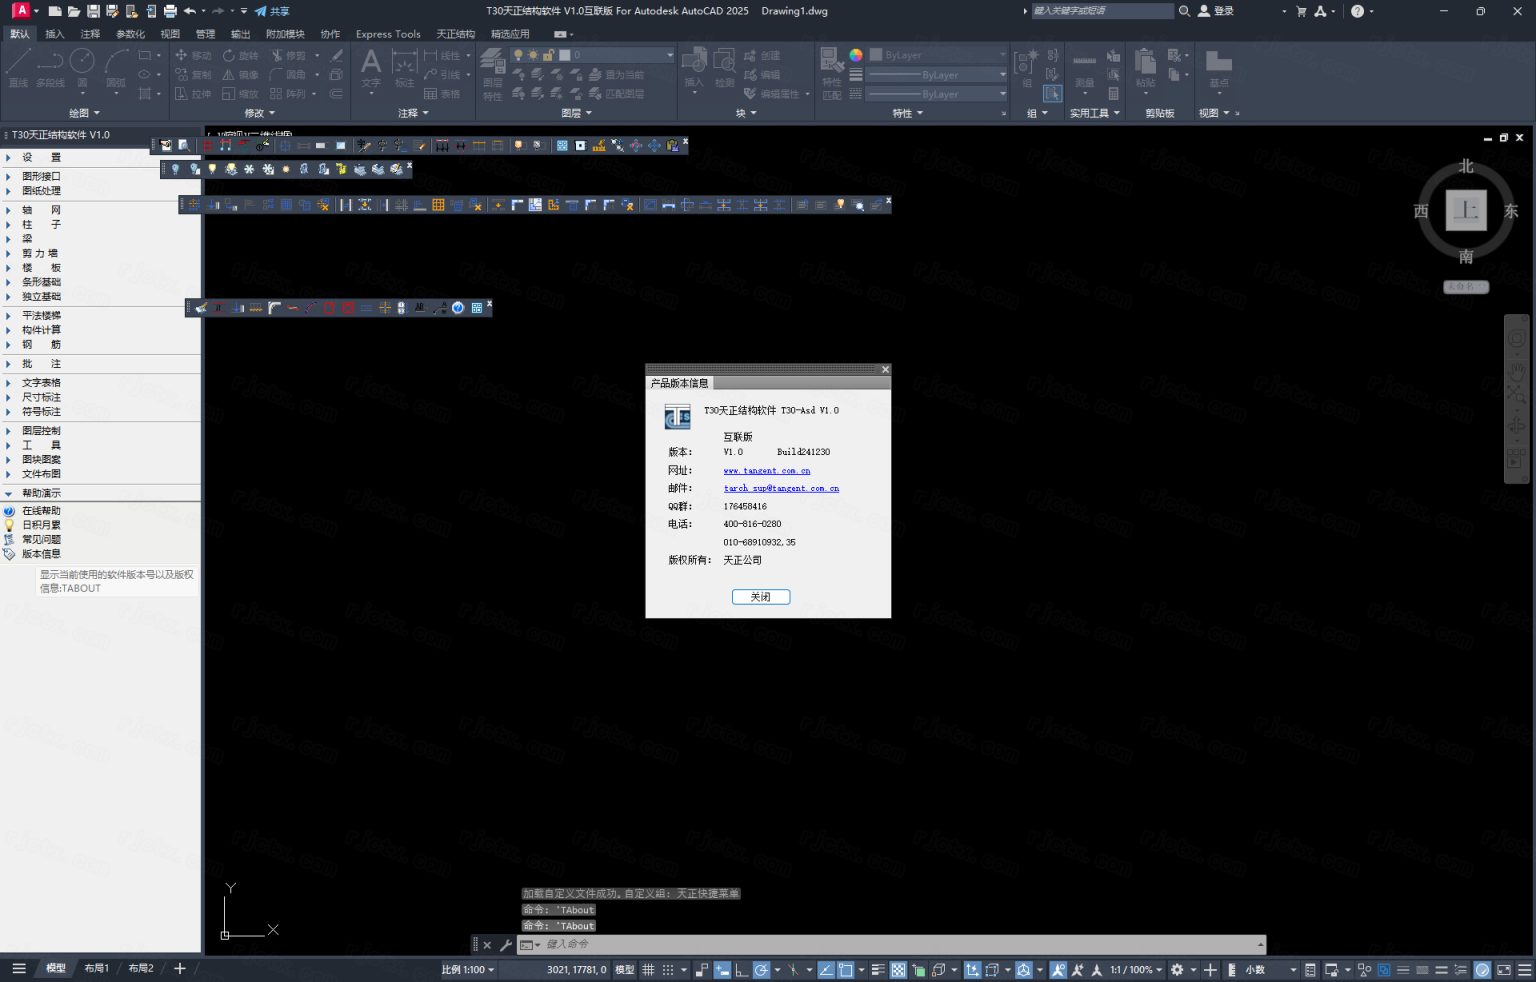
Task: Toggle annotation visibility in status bar
Action: [x=1058, y=970]
